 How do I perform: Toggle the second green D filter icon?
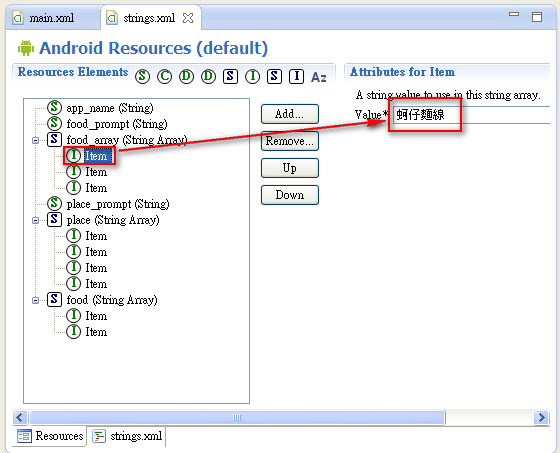pyautogui.click(x=208, y=76)
